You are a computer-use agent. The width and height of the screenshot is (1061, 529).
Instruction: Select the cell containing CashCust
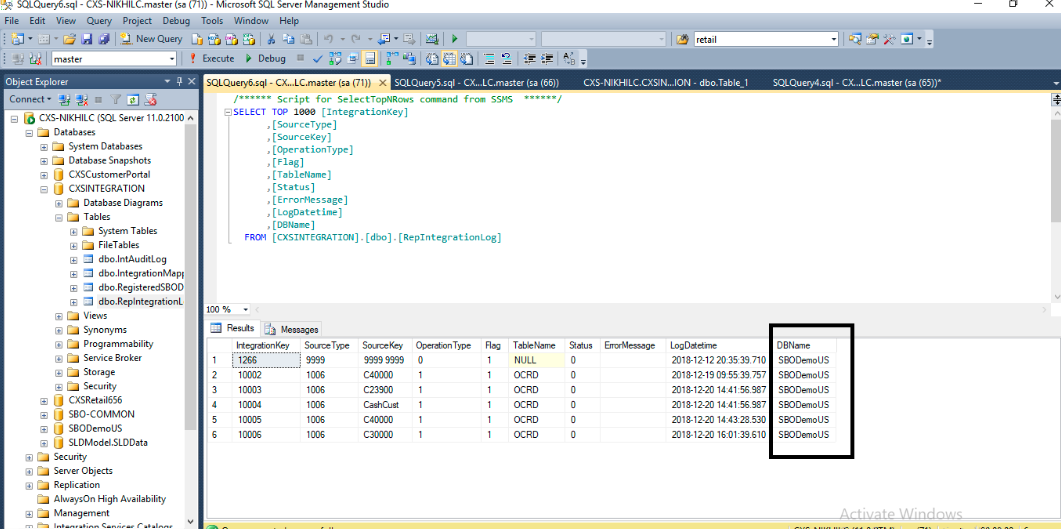pos(385,405)
